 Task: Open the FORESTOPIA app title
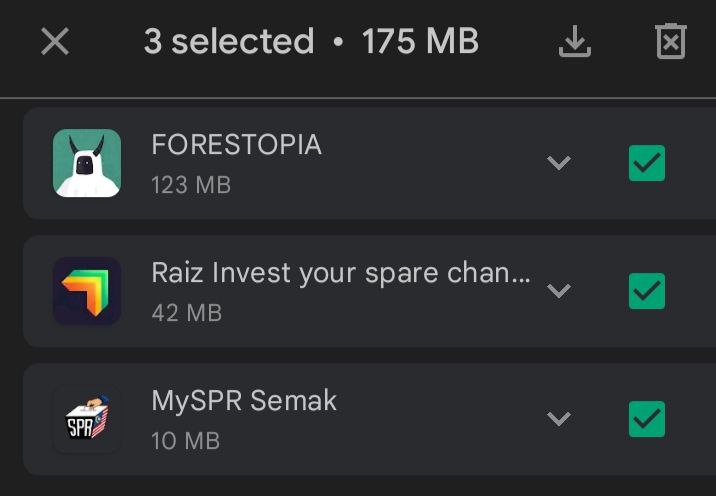click(236, 145)
